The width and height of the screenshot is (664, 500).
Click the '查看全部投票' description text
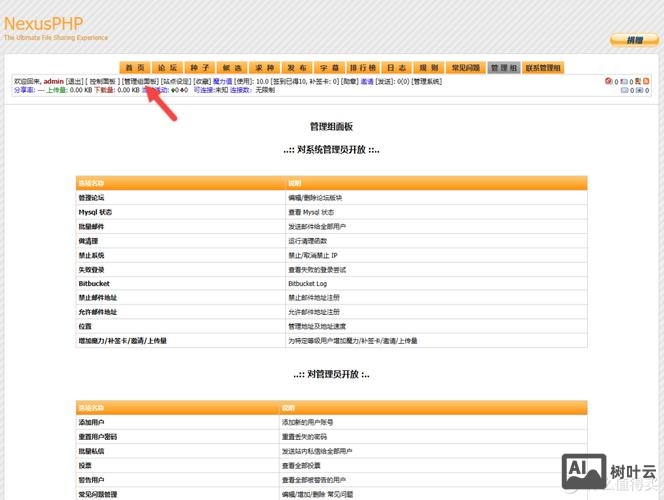click(x=301, y=466)
